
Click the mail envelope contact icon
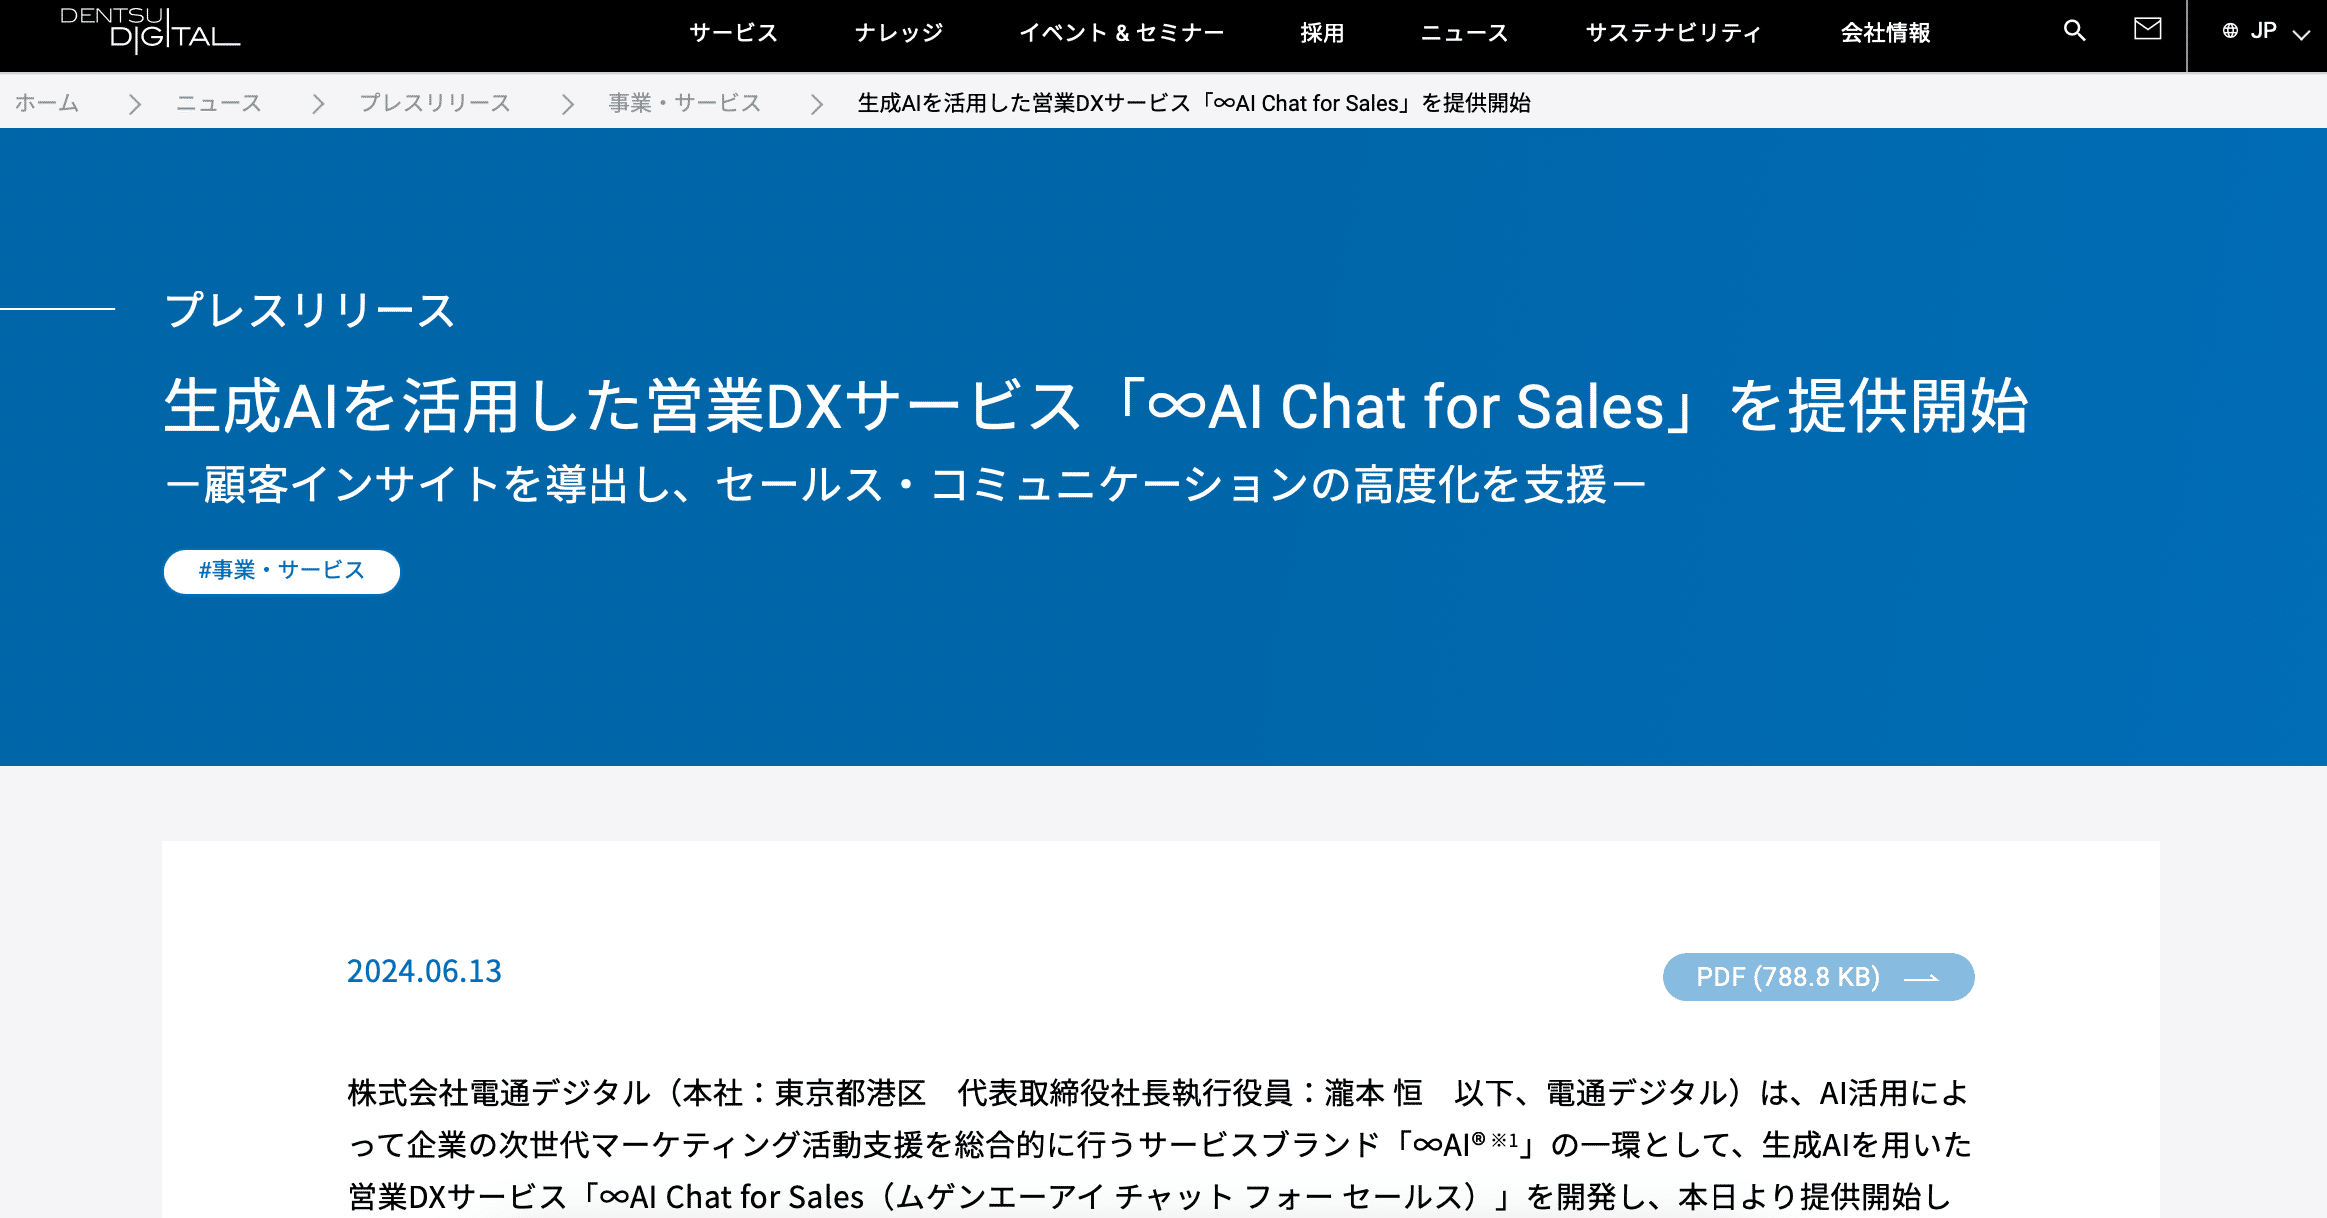(x=2147, y=29)
